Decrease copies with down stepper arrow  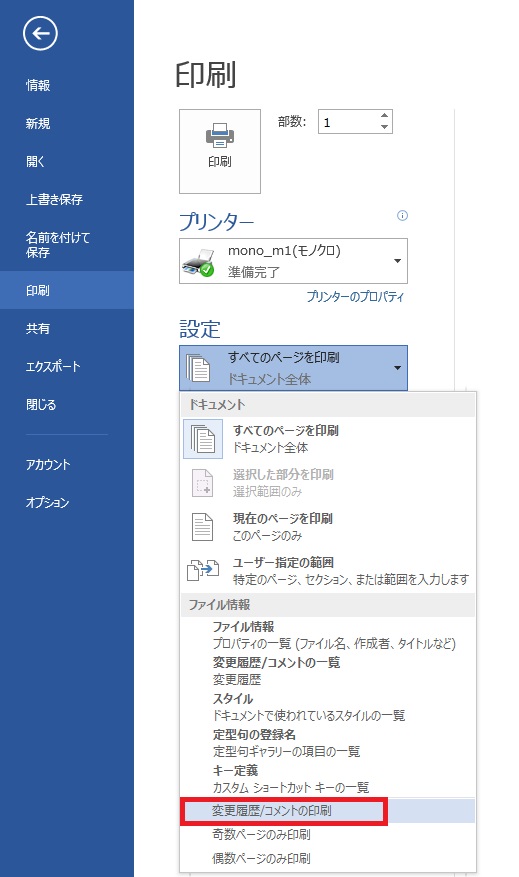(384, 127)
